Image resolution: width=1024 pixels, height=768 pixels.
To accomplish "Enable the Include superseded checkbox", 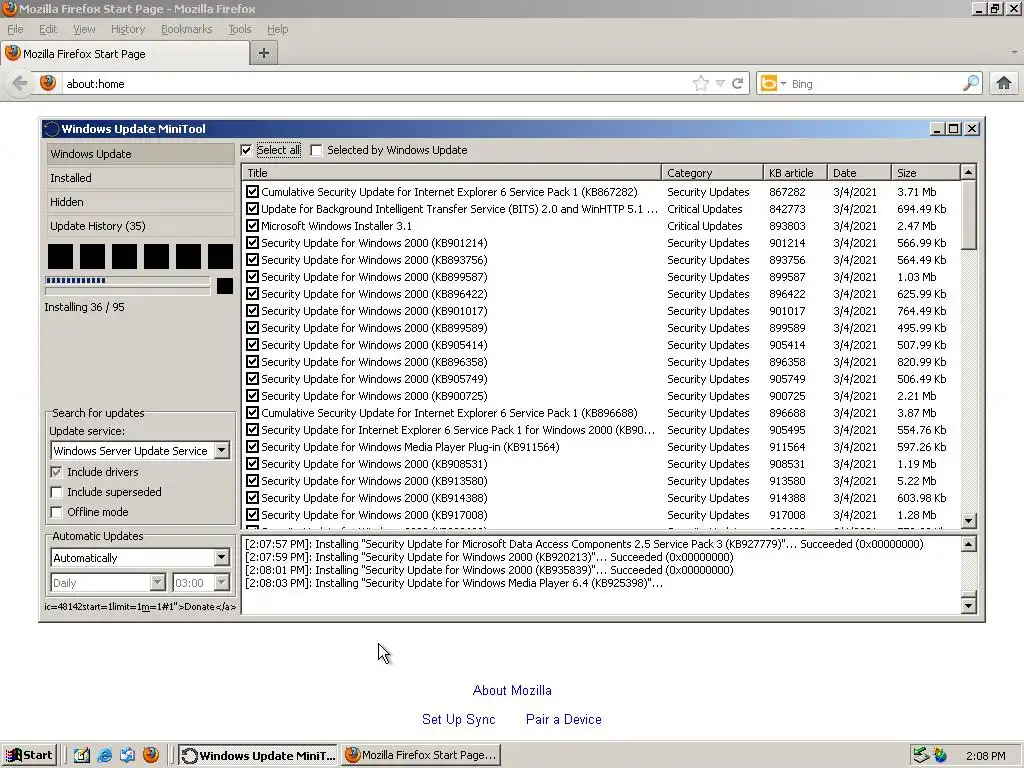I will (x=57, y=492).
